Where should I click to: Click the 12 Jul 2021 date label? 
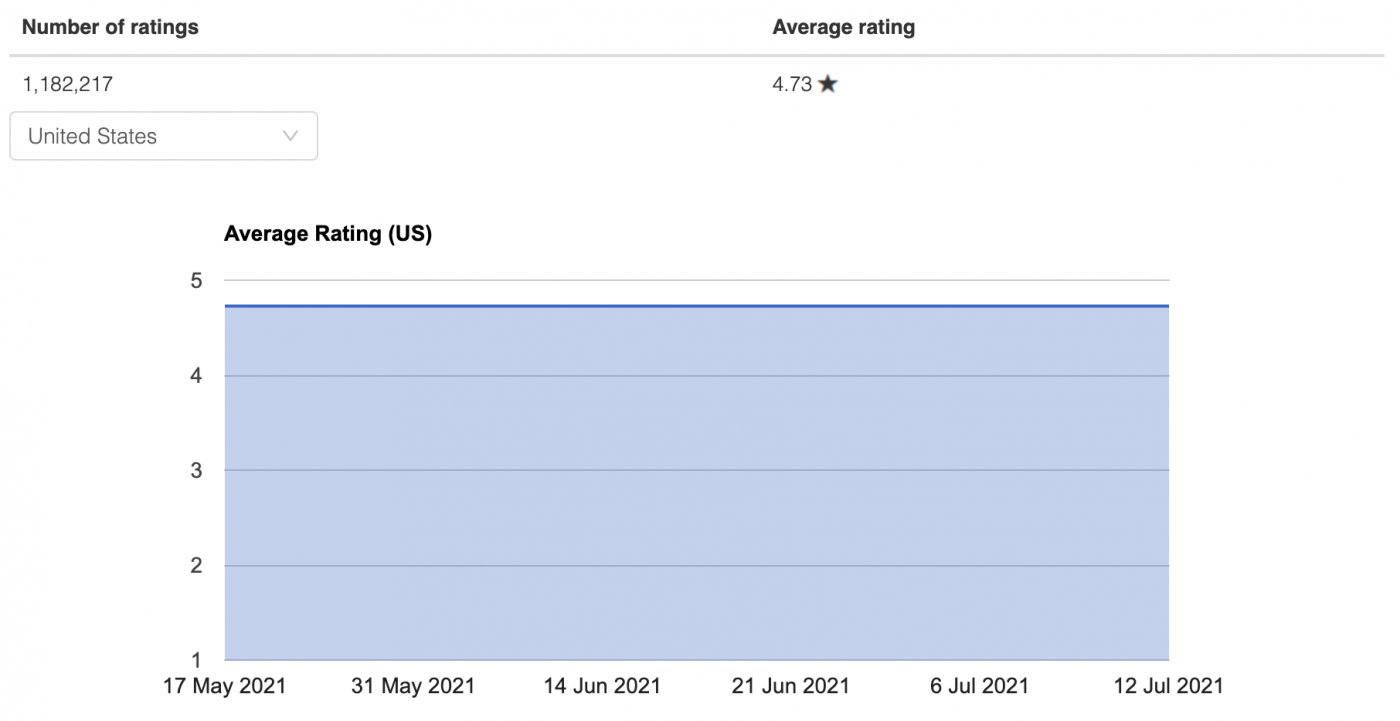click(x=1167, y=686)
